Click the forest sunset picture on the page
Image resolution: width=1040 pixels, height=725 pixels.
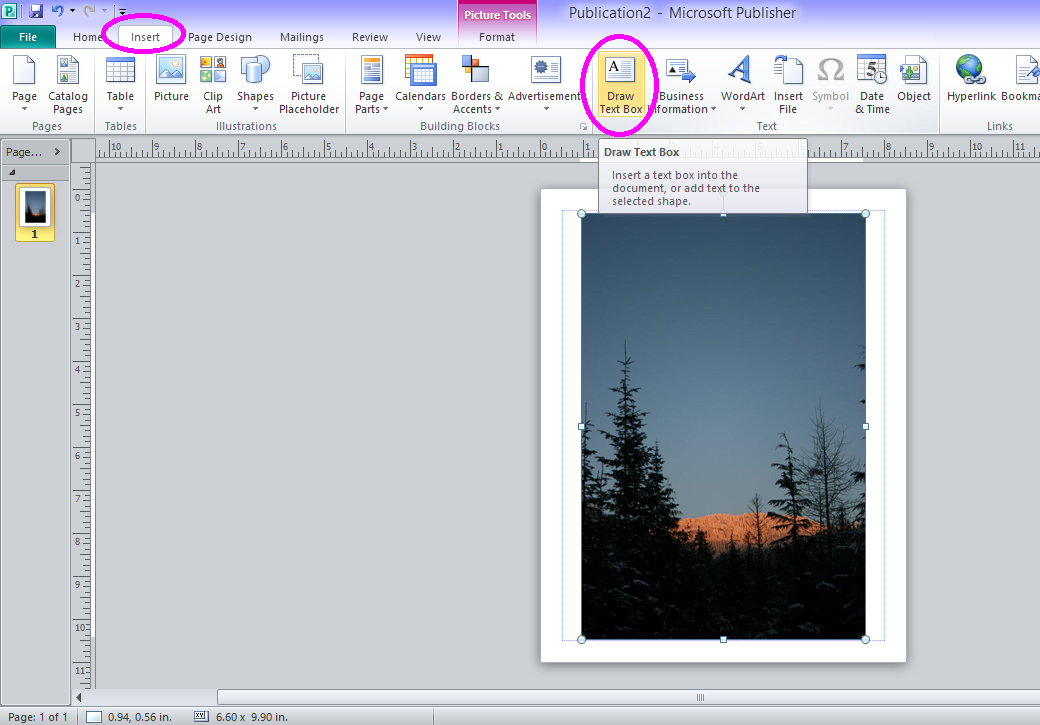[723, 427]
